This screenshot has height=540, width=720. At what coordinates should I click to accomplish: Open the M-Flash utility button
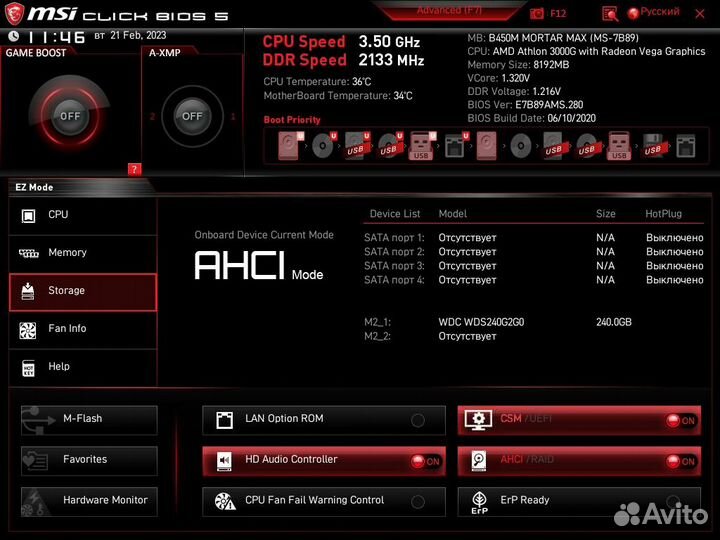[x=90, y=420]
